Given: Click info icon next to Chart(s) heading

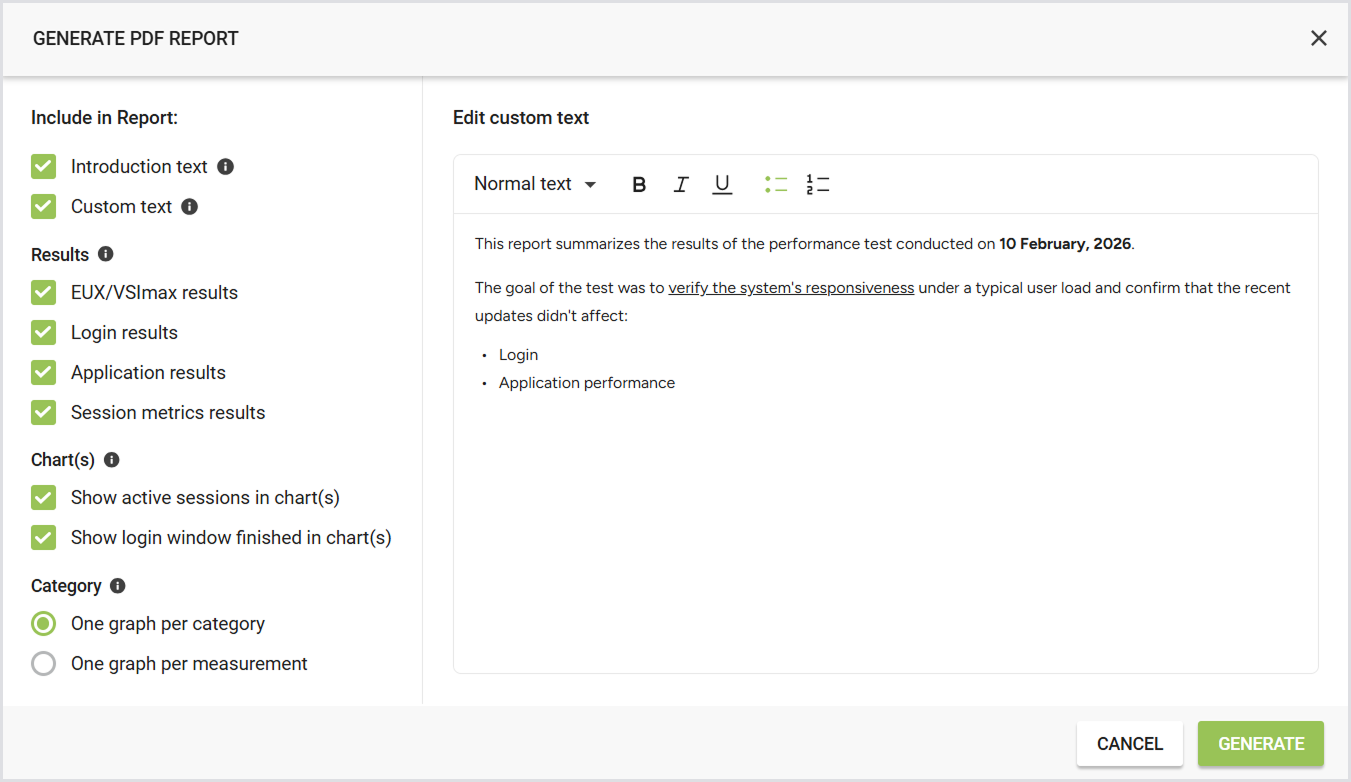Looking at the screenshot, I should point(112,460).
